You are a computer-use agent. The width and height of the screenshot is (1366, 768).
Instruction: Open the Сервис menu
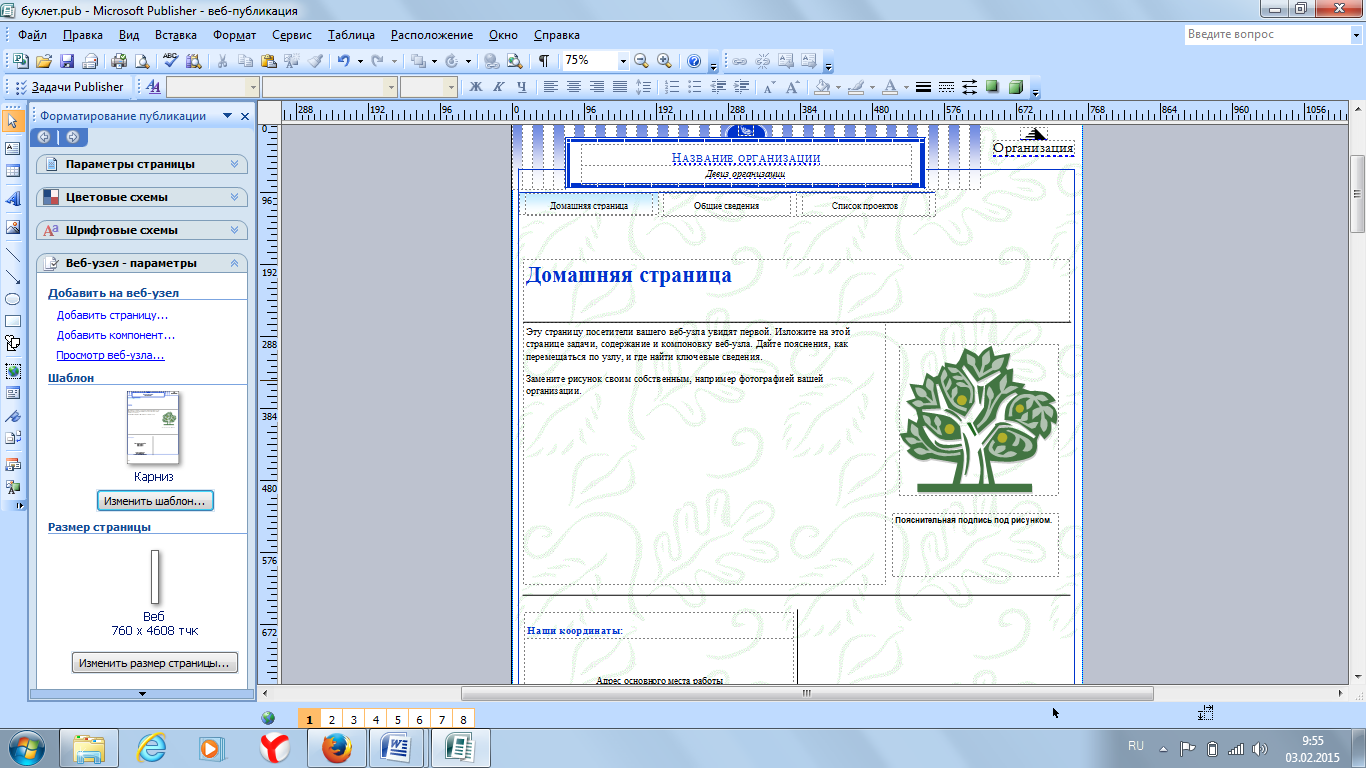pyautogui.click(x=292, y=35)
